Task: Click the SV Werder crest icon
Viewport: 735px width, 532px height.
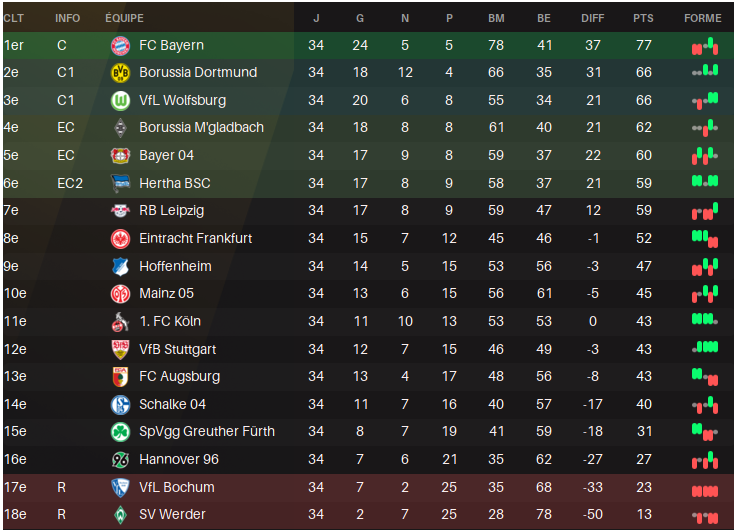Action: click(121, 515)
